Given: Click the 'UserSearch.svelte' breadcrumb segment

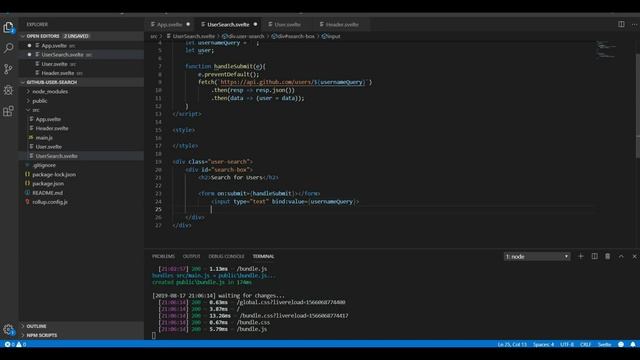Looking at the screenshot, I should tap(191, 36).
